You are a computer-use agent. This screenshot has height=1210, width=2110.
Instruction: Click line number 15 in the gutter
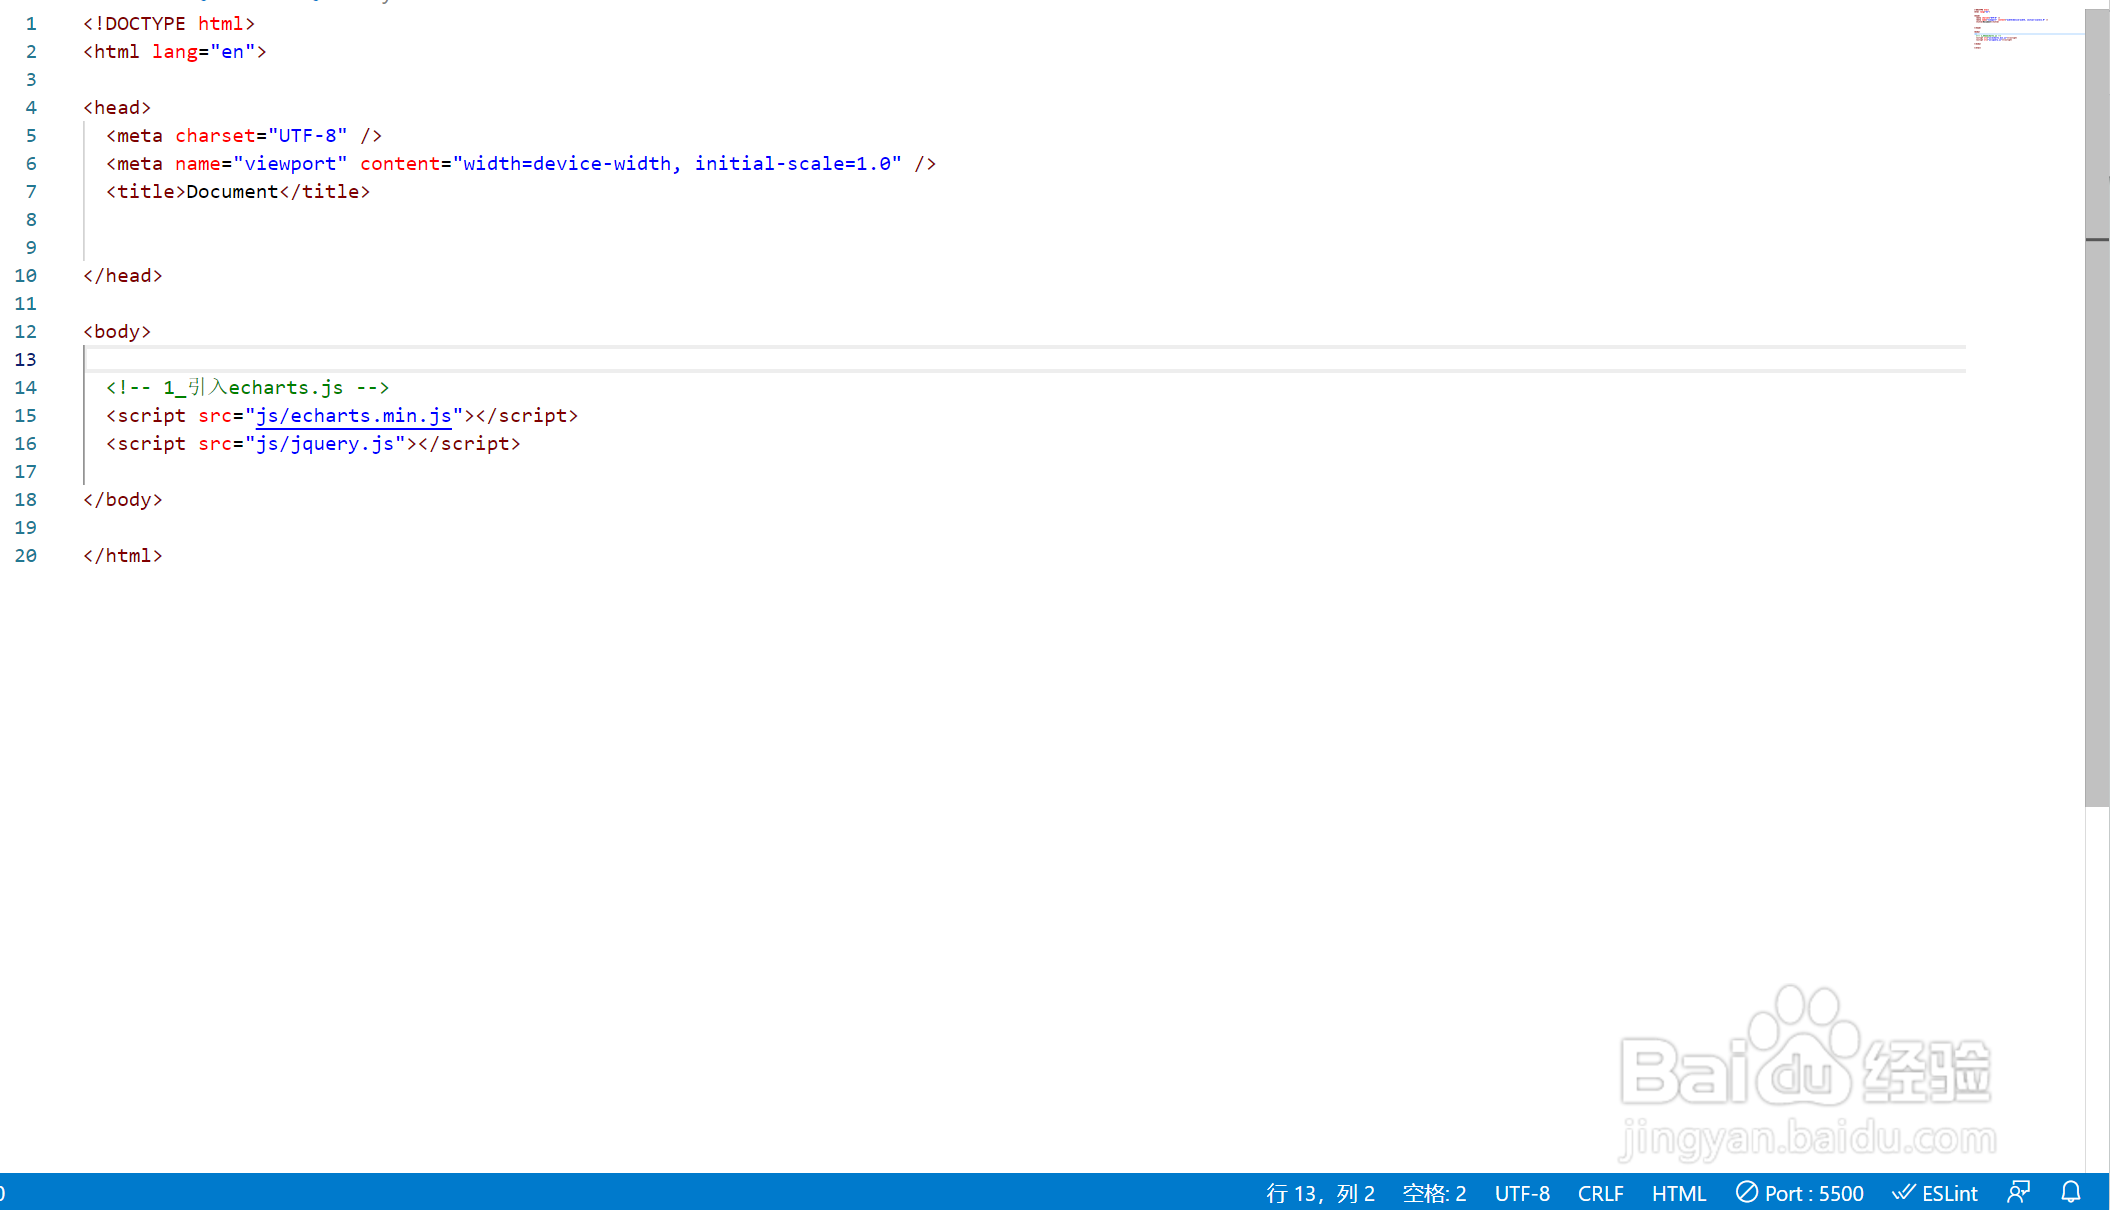[x=26, y=416]
